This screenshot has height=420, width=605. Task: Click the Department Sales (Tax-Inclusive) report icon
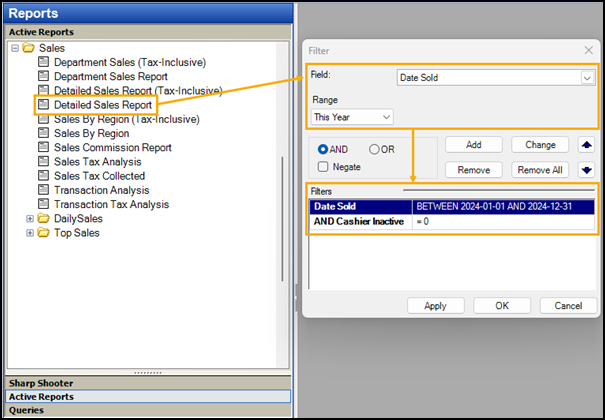(44, 62)
